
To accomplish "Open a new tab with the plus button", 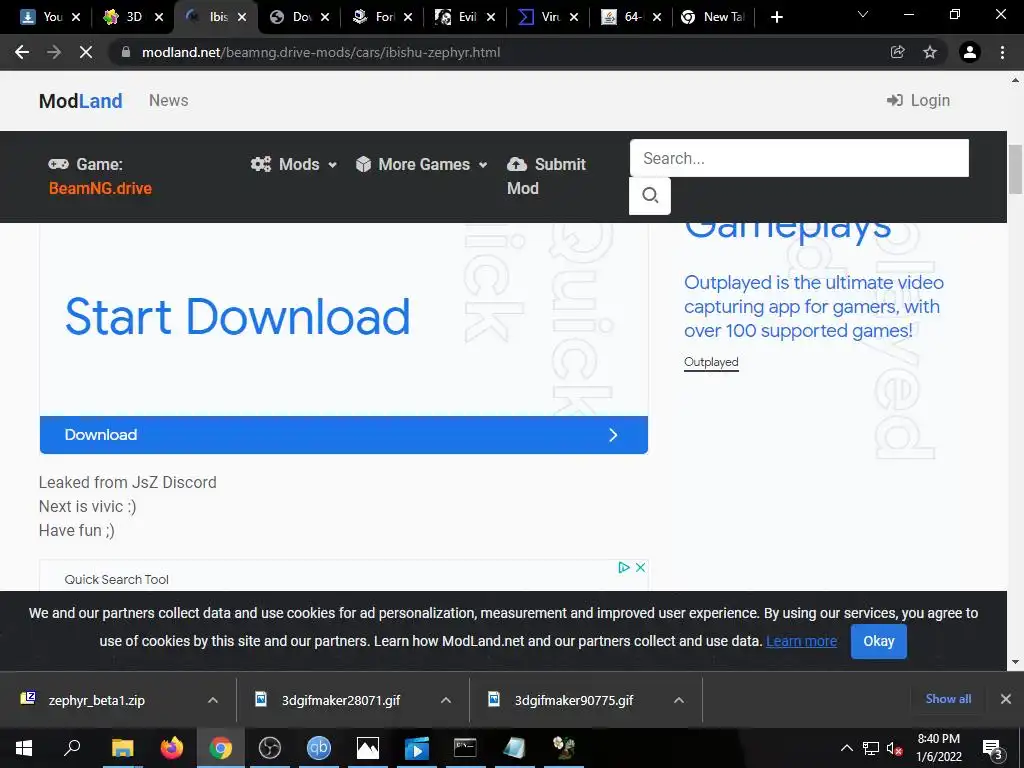I will (776, 17).
